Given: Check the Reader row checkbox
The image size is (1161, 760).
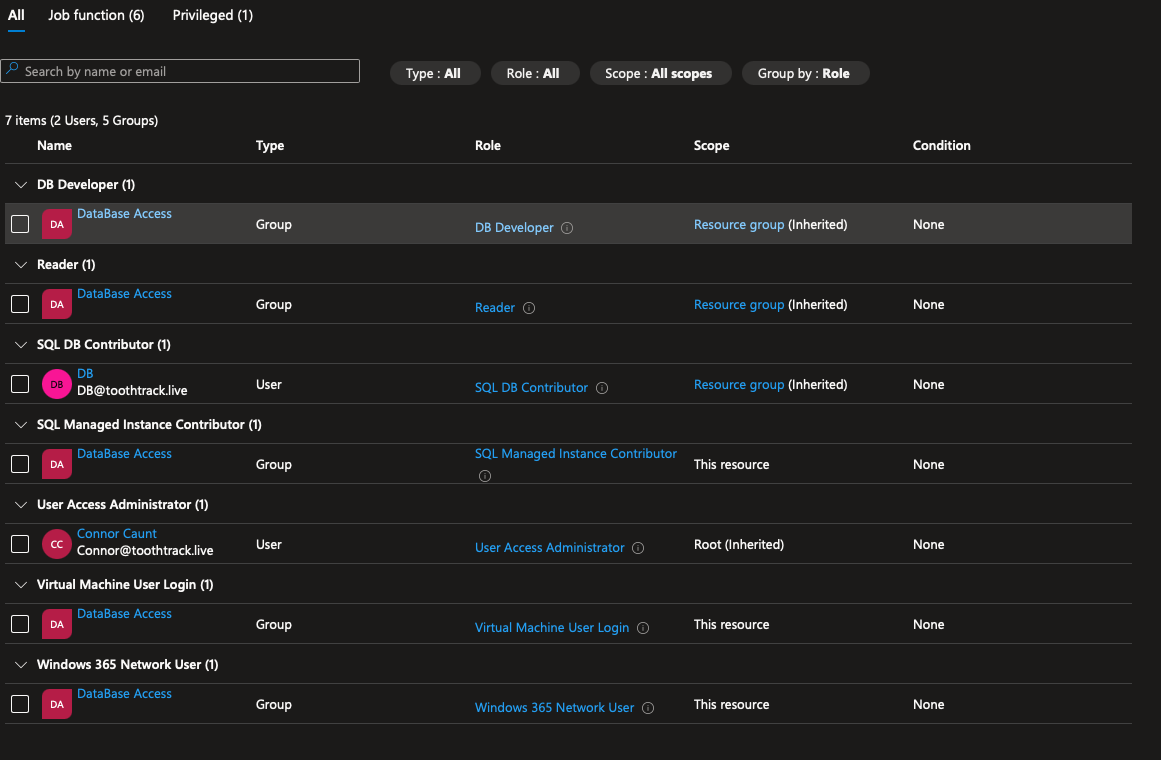Looking at the screenshot, I should (20, 304).
